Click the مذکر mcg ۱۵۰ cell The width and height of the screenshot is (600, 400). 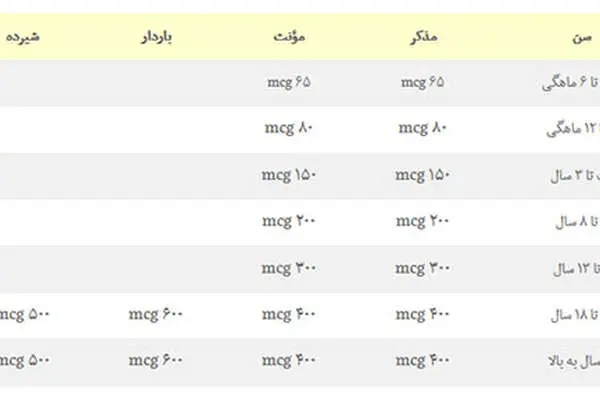pos(422,175)
